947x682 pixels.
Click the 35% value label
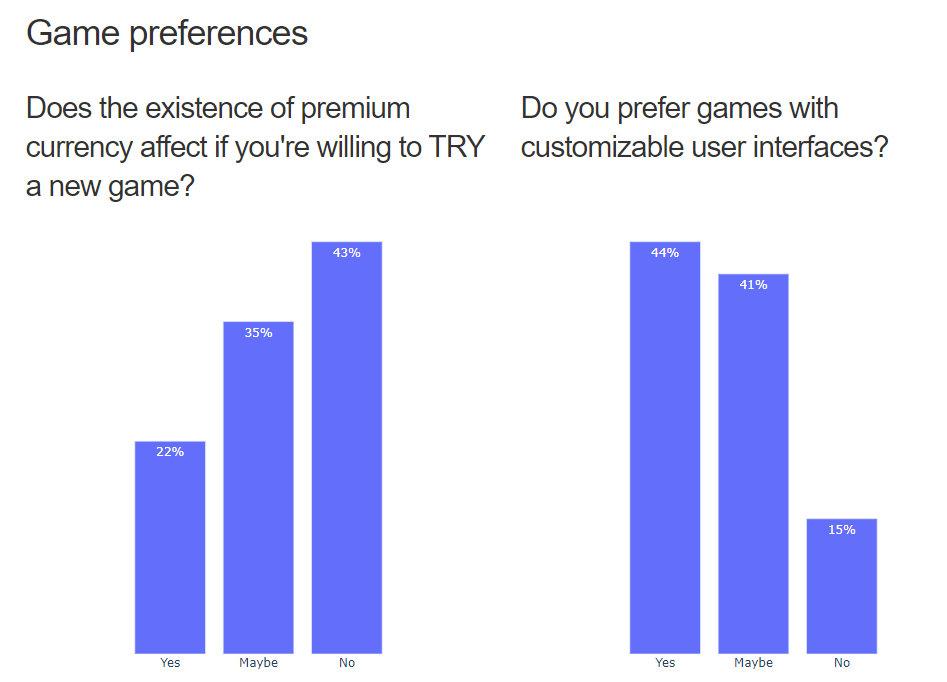click(258, 333)
